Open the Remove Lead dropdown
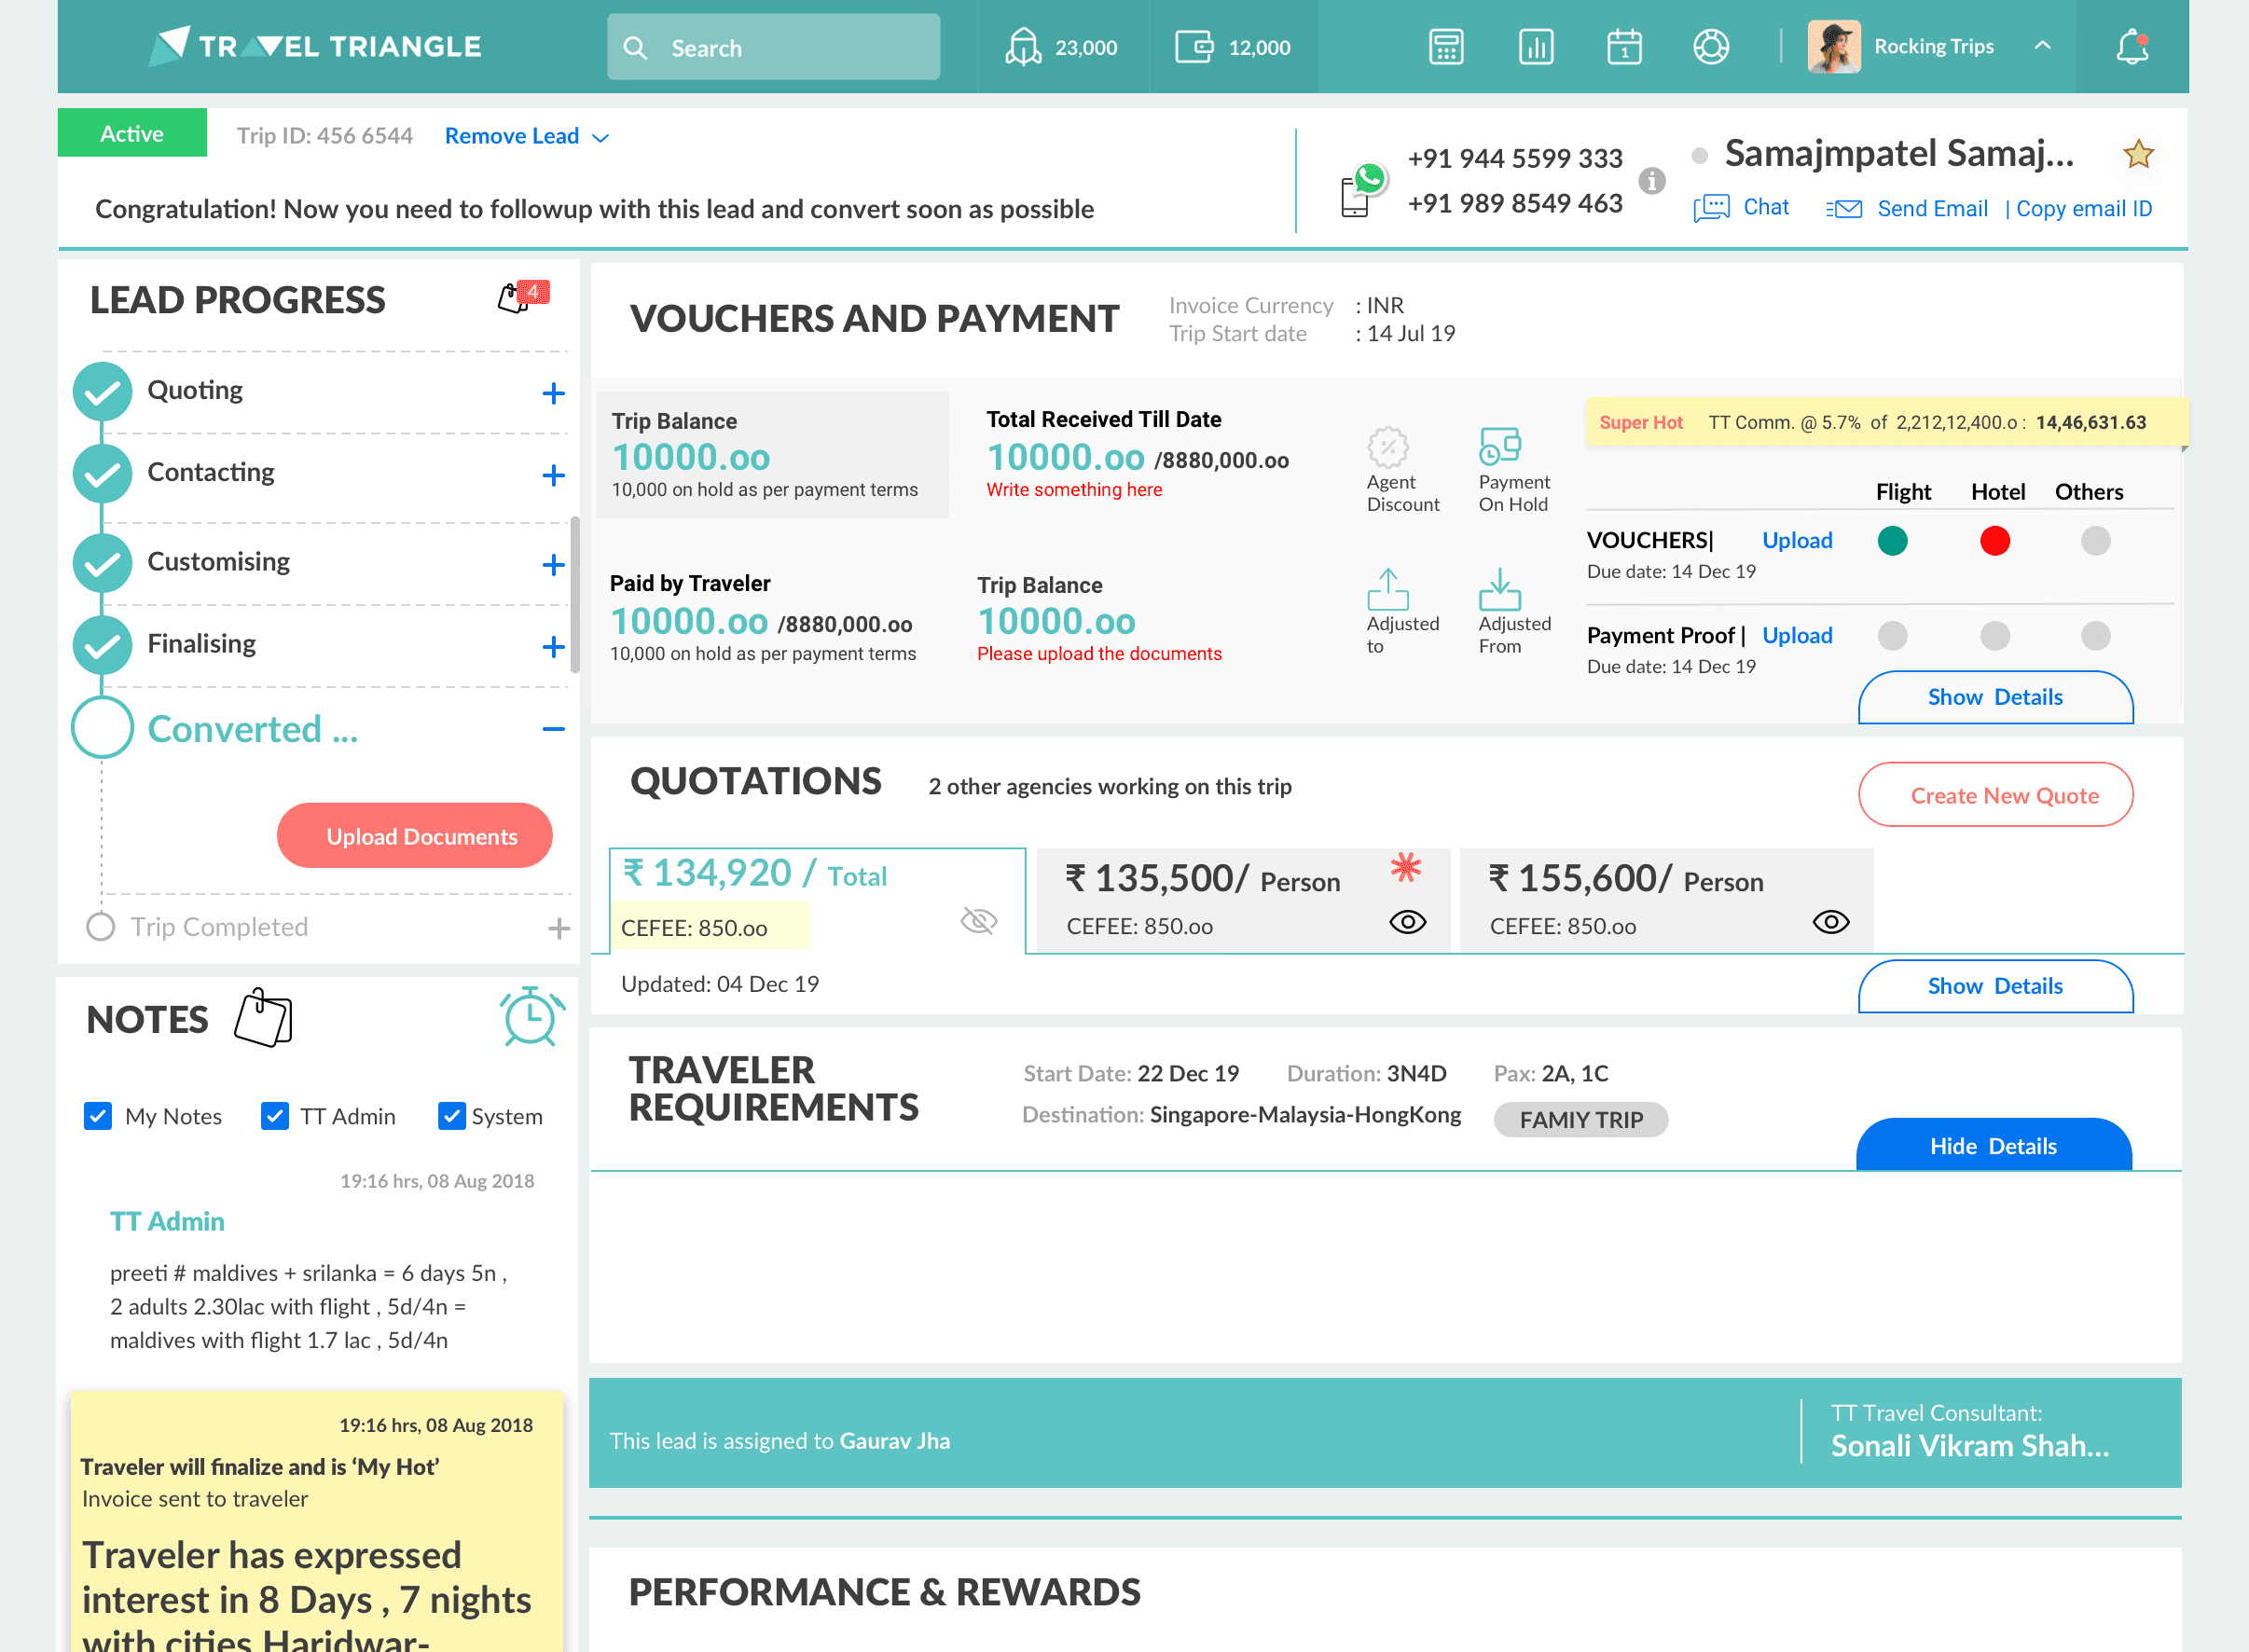The image size is (2249, 1652). pyautogui.click(x=526, y=136)
